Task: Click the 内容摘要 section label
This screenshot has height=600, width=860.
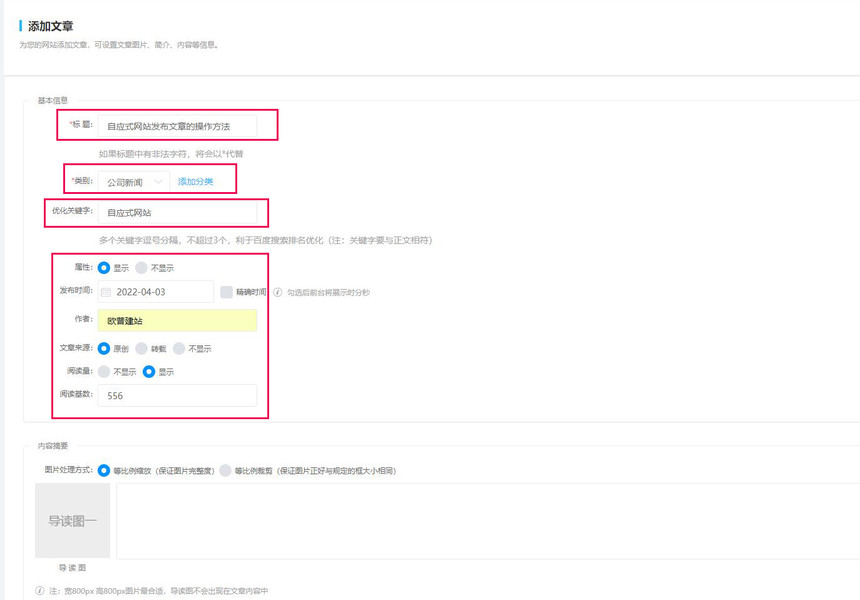Action: [x=53, y=446]
